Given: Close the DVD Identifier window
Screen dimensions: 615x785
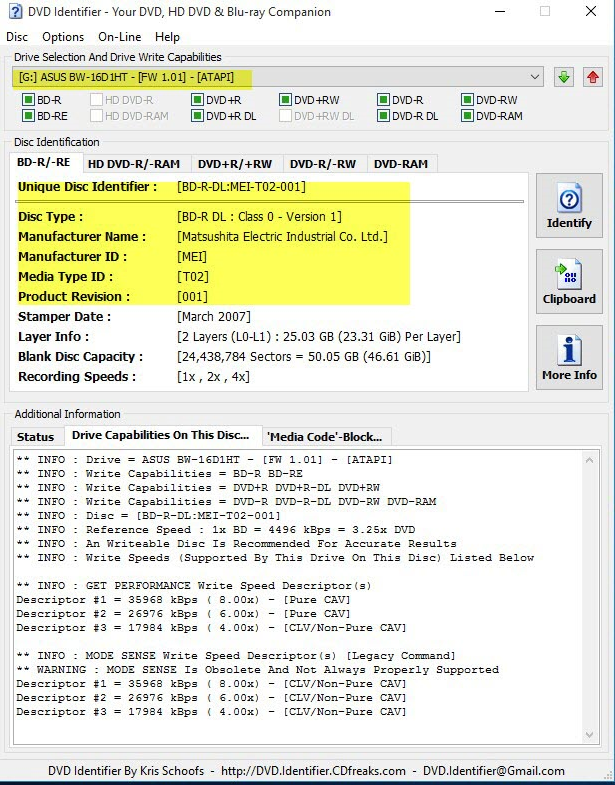Looking at the screenshot, I should coord(591,12).
